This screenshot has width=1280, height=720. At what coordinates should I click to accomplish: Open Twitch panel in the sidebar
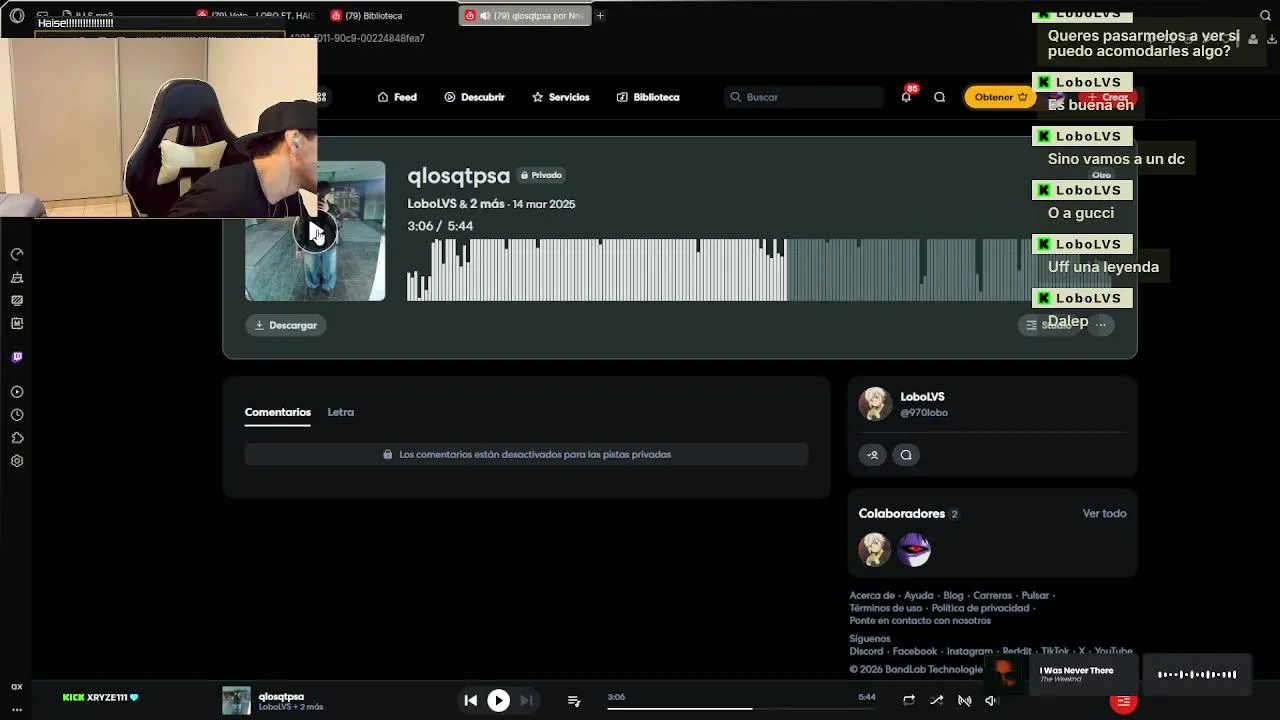pos(17,357)
